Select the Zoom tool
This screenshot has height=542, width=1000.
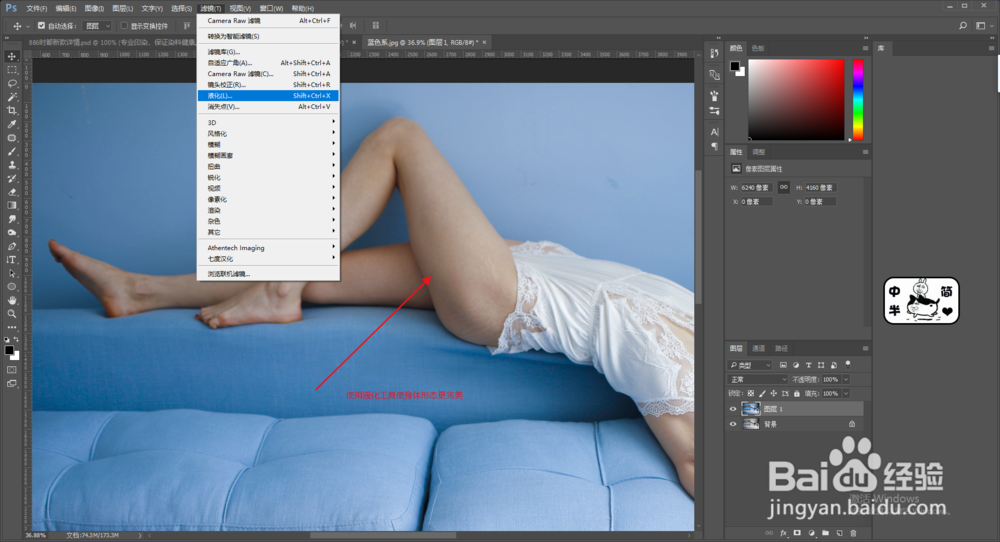point(11,314)
